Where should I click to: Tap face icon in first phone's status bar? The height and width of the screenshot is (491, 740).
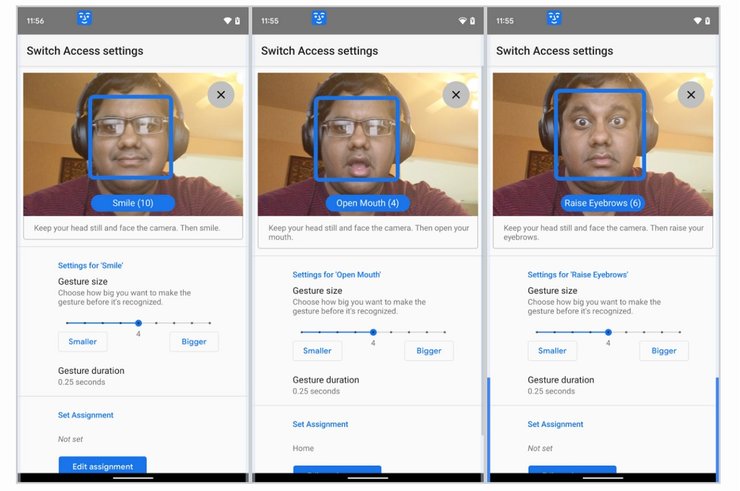[x=85, y=18]
